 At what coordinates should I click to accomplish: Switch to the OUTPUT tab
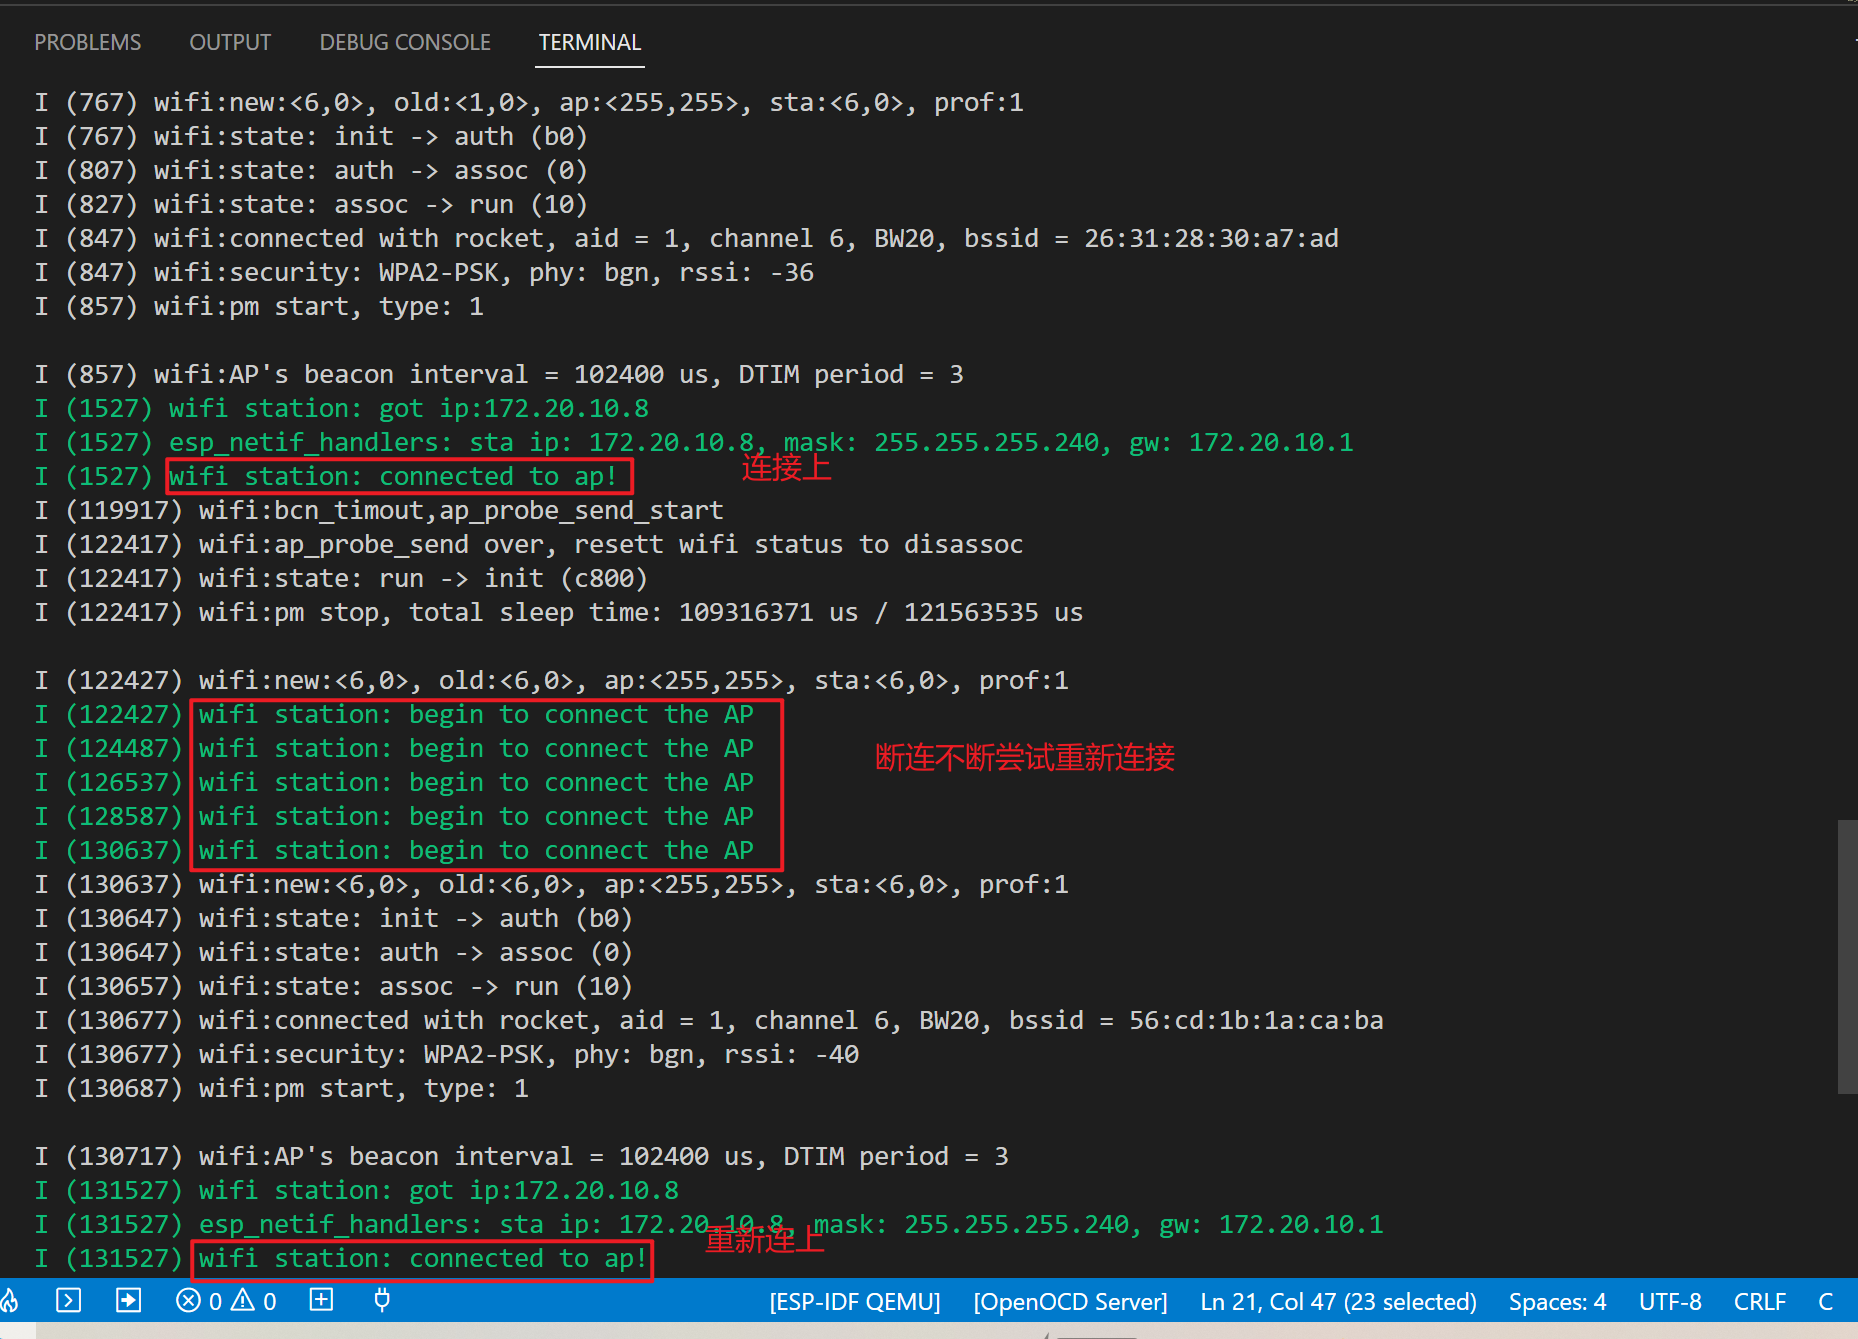click(230, 42)
